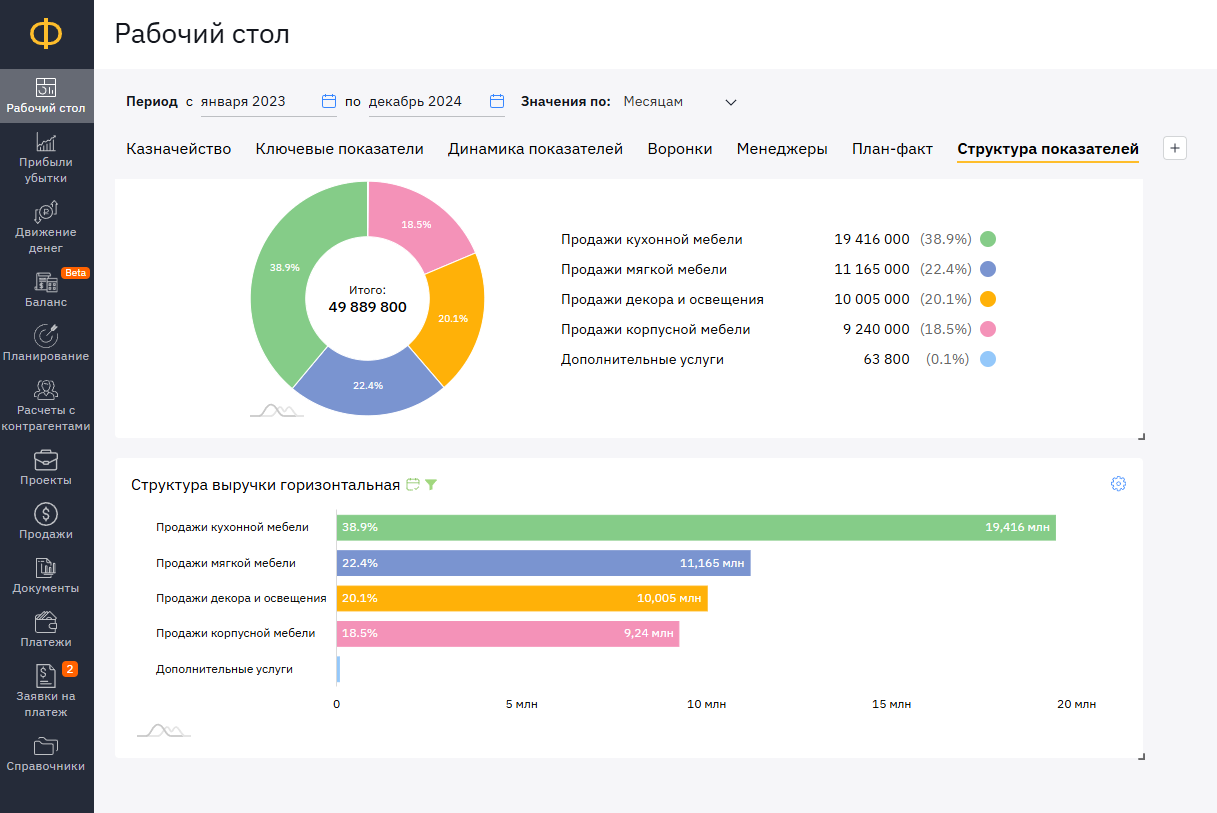
Task: Open Заявки на платеж icon
Action: coord(46,676)
